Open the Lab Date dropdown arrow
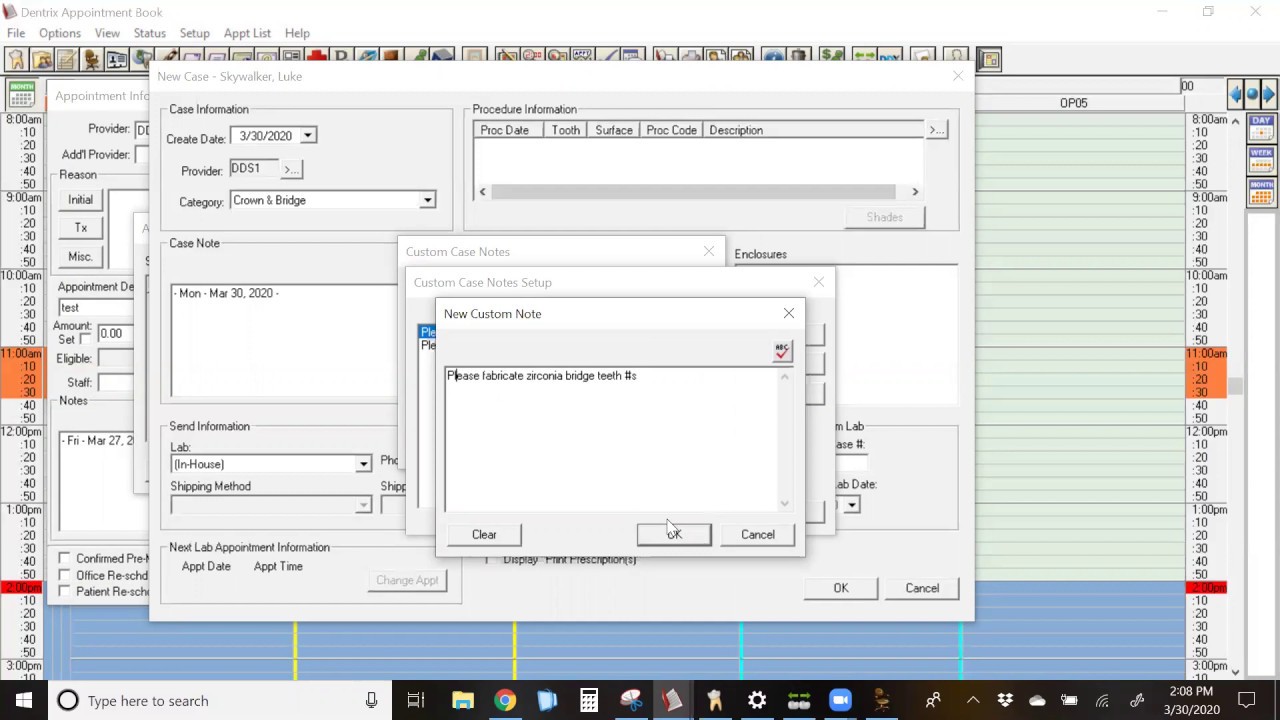Viewport: 1280px width, 720px height. click(851, 505)
